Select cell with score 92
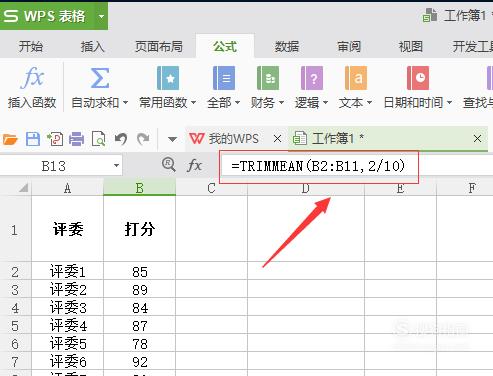Screen dimensions: 493x376 tap(139, 361)
